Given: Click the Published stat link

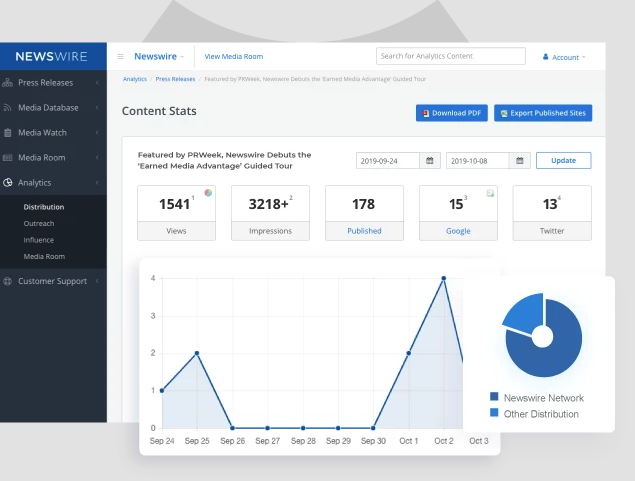Looking at the screenshot, I should click(x=364, y=231).
